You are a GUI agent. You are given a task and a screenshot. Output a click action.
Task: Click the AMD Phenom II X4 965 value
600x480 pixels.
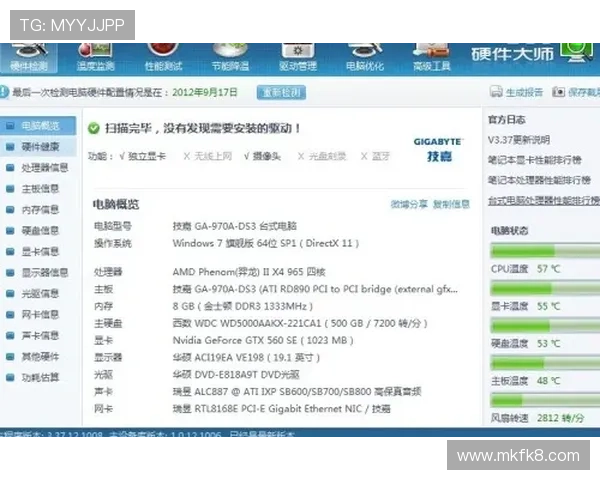pos(249,272)
